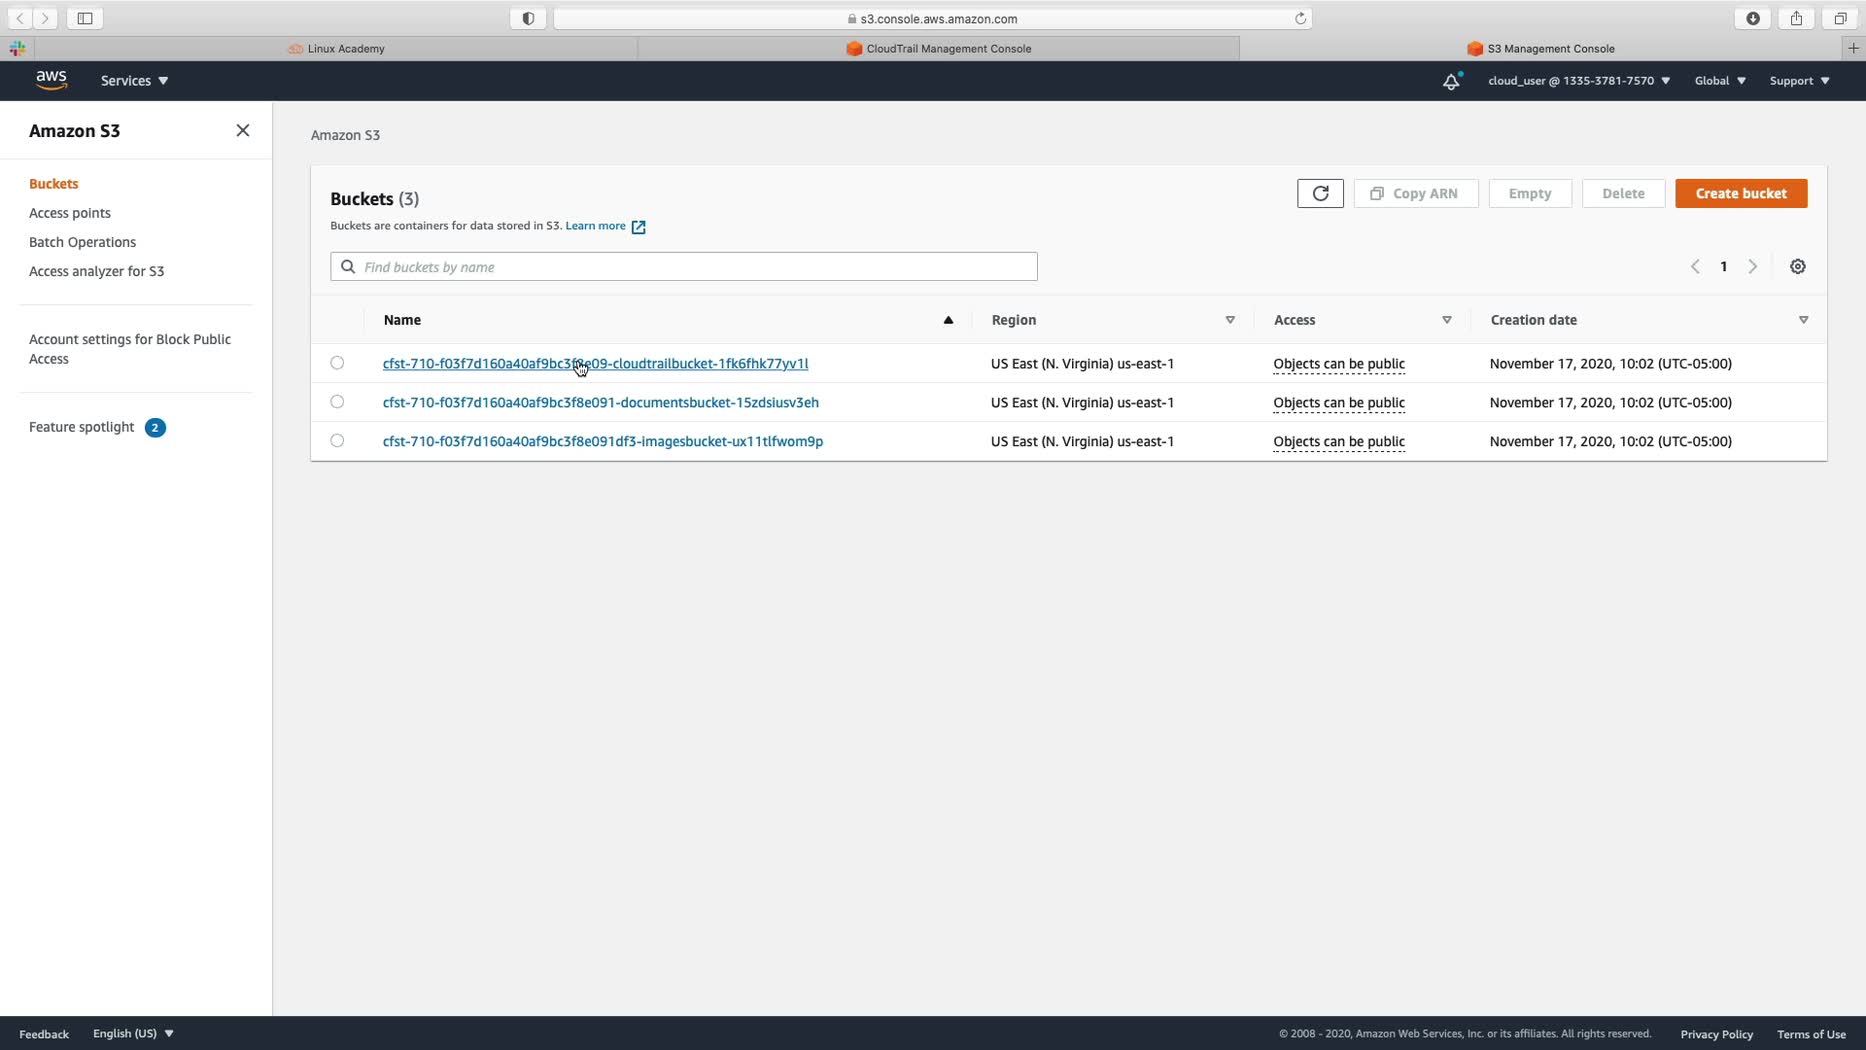The image size is (1866, 1050).
Task: Click the Feedback link in footer
Action: [x=44, y=1034]
